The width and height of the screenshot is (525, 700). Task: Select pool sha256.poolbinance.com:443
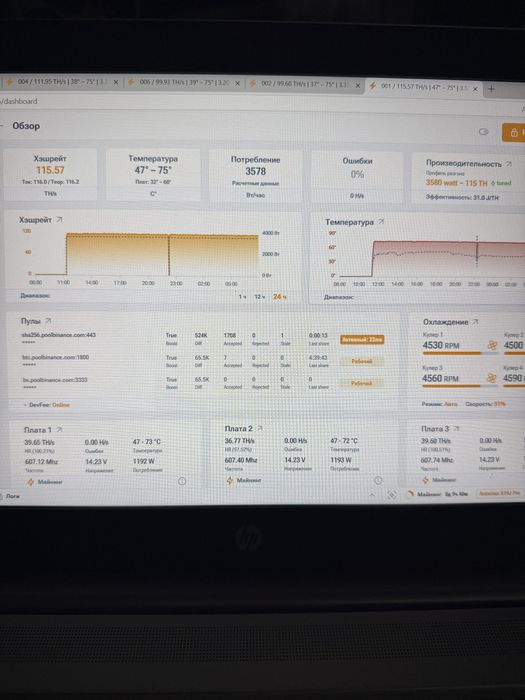click(58, 335)
